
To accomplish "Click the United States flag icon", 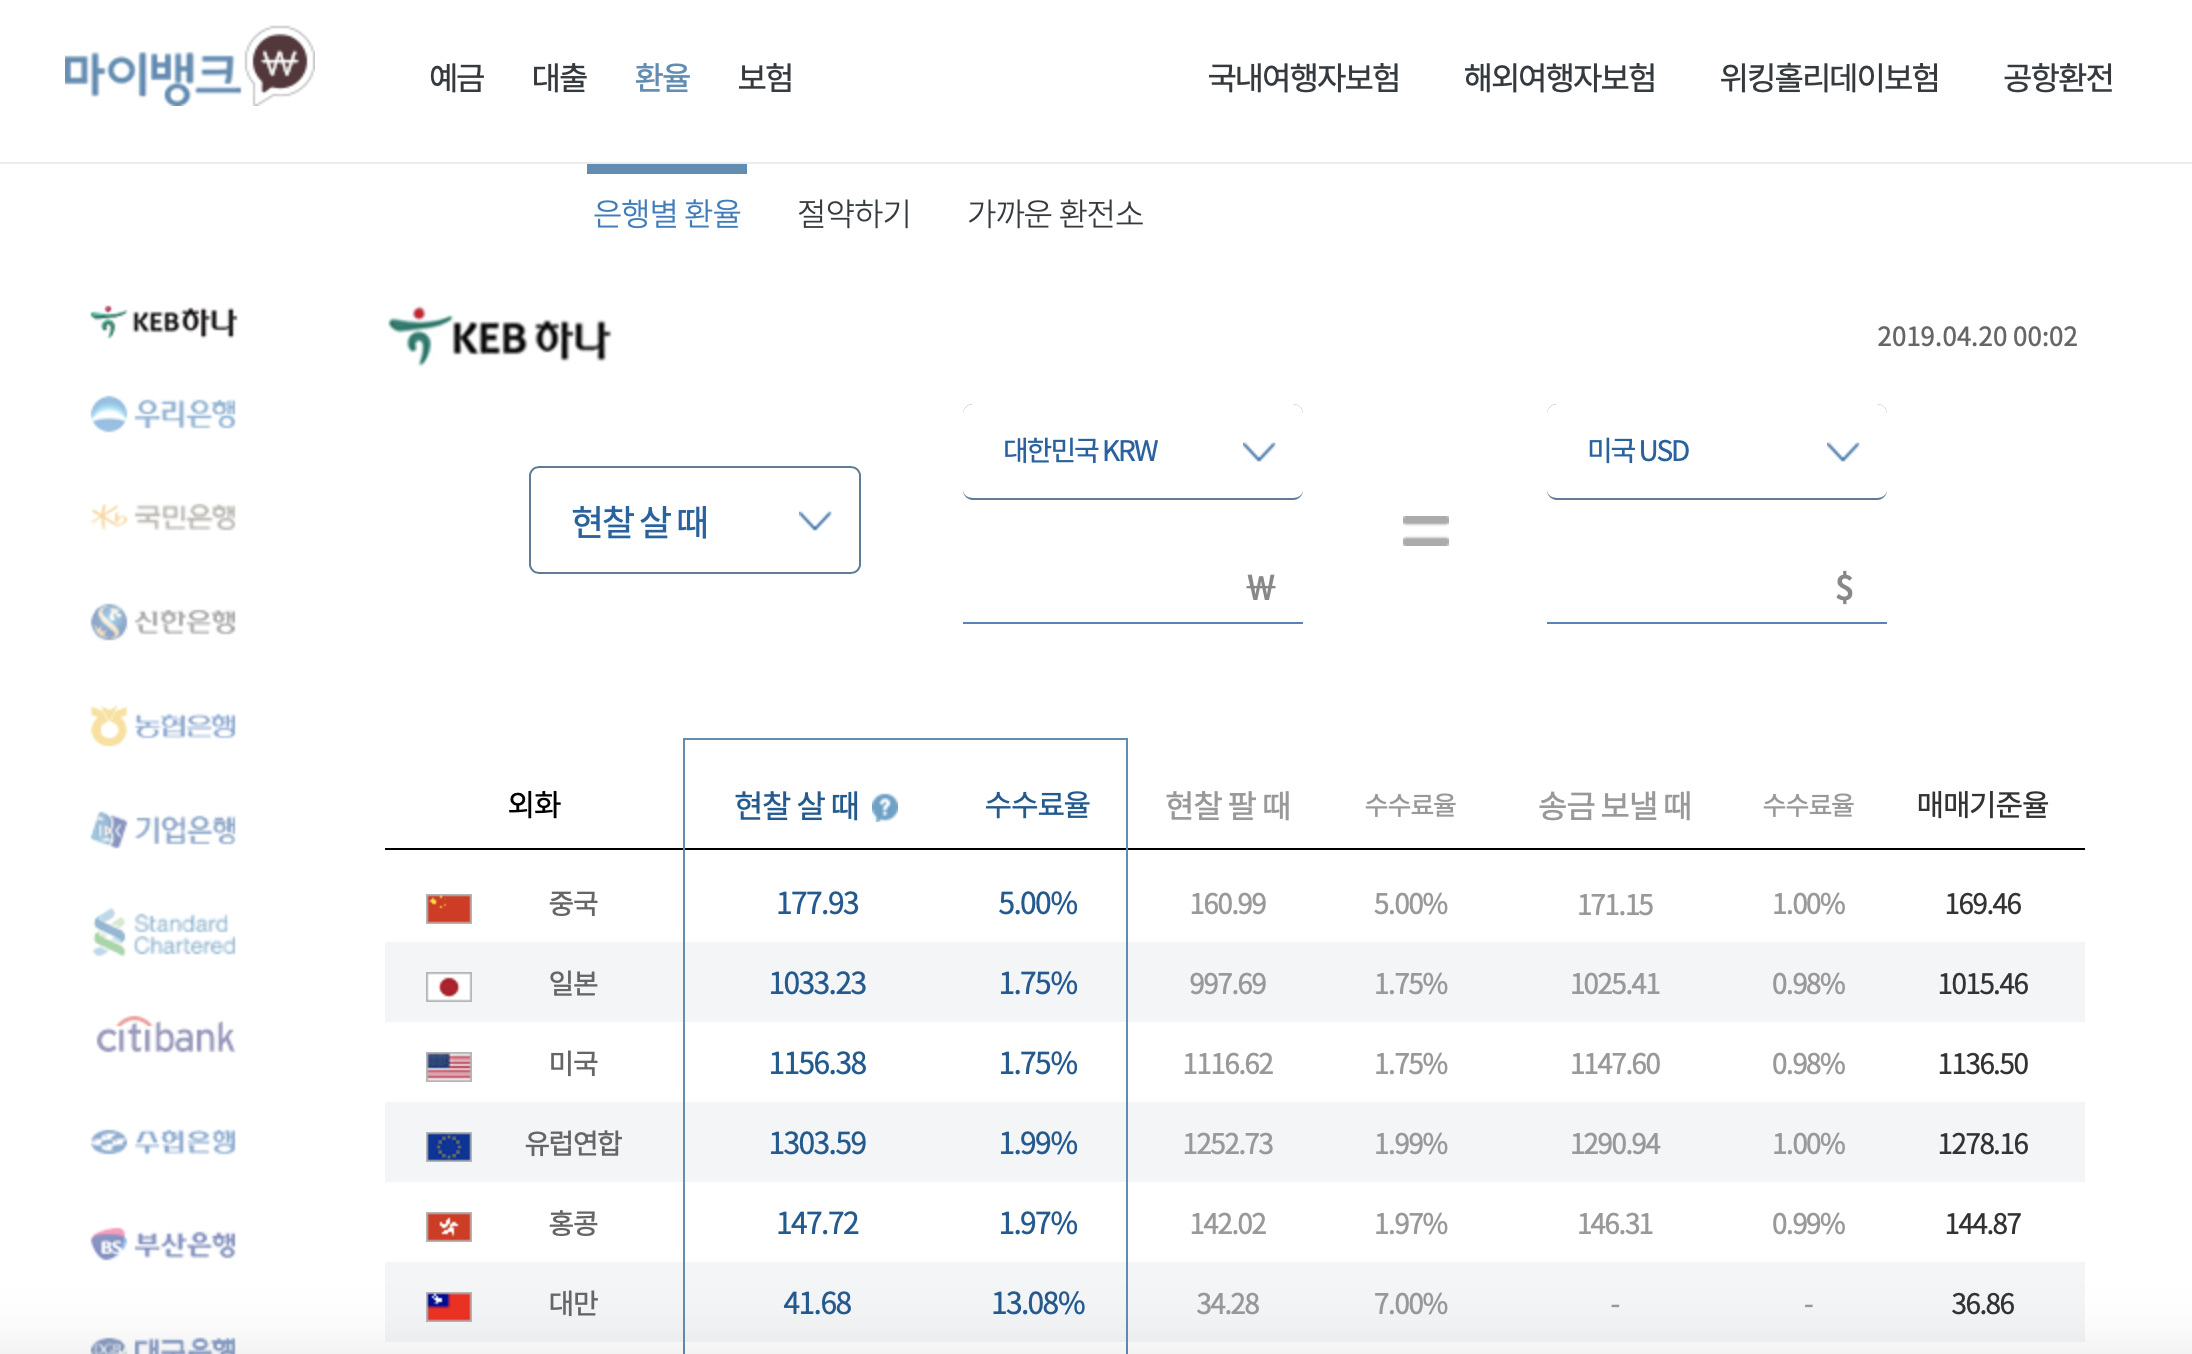I will 448,1067.
